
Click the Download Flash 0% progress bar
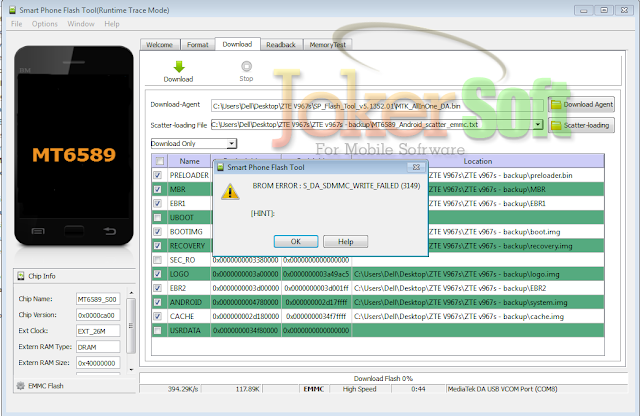coord(383,378)
